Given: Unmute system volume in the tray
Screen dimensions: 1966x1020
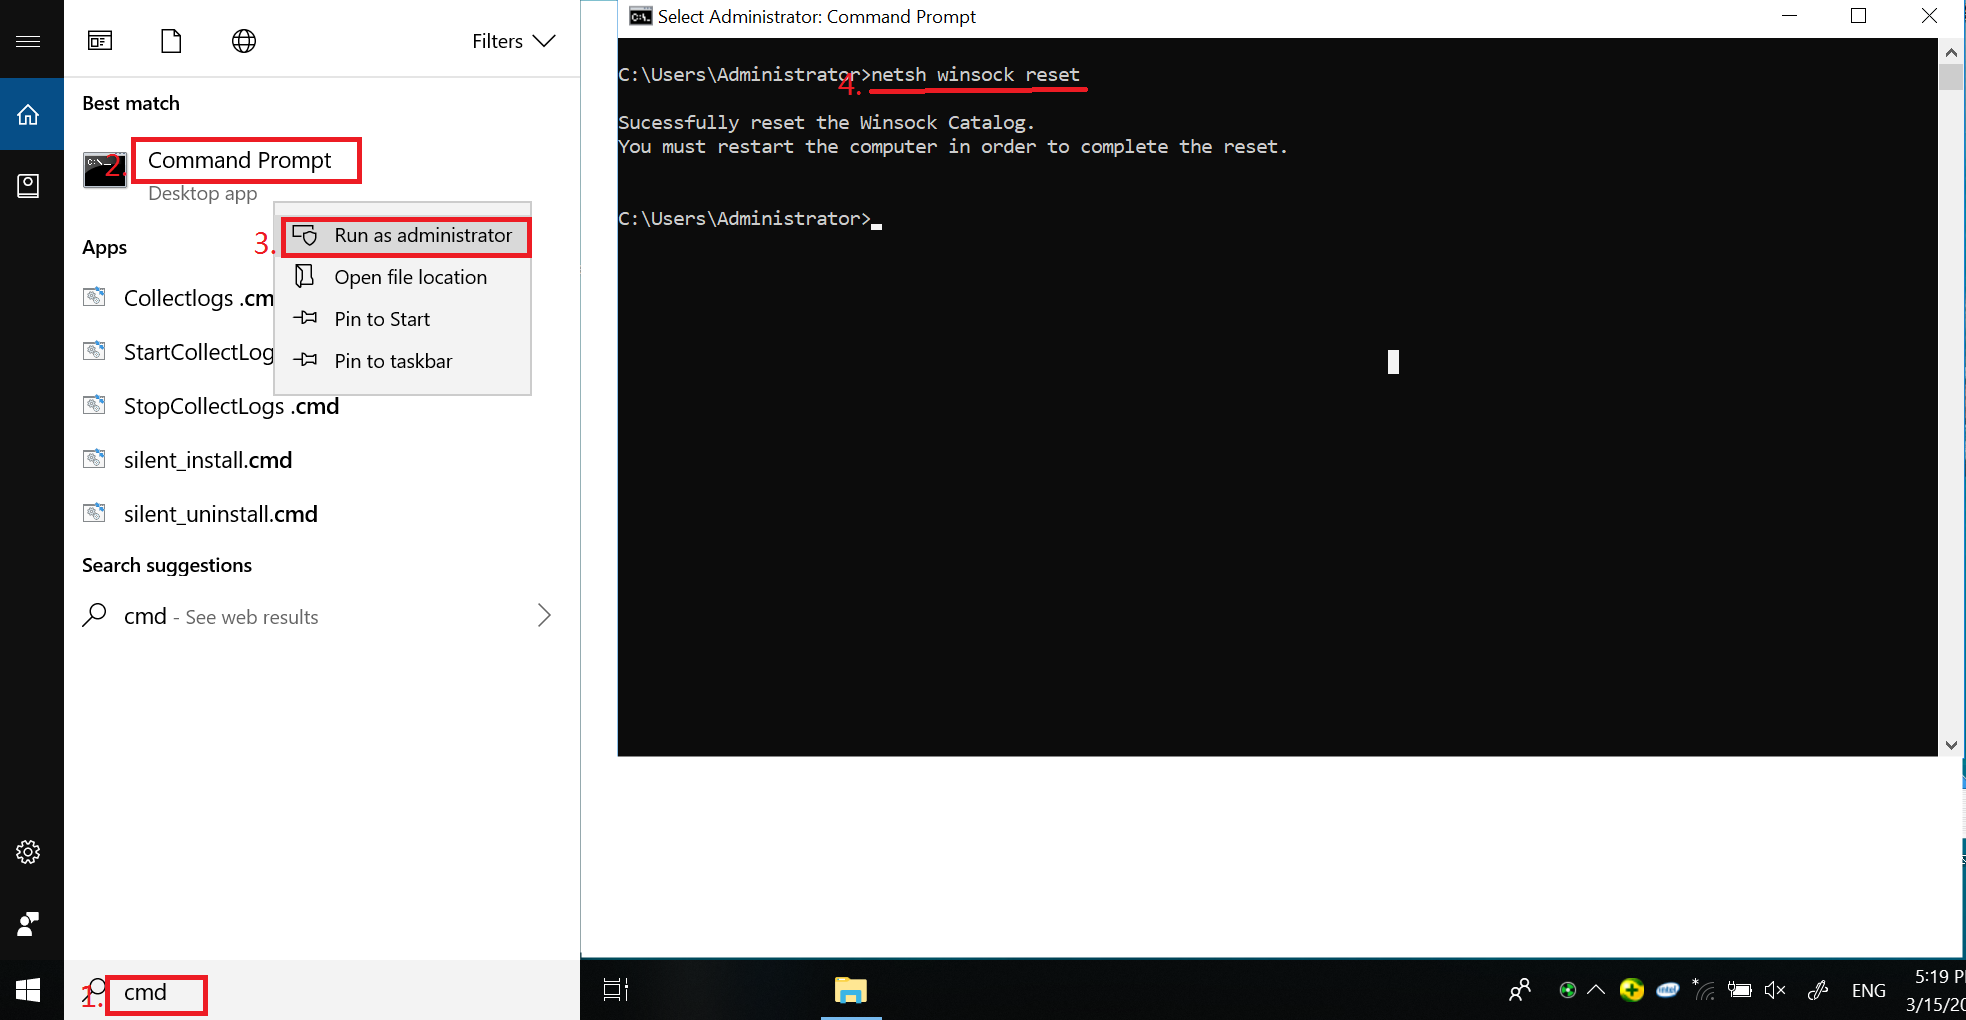Looking at the screenshot, I should 1775,990.
